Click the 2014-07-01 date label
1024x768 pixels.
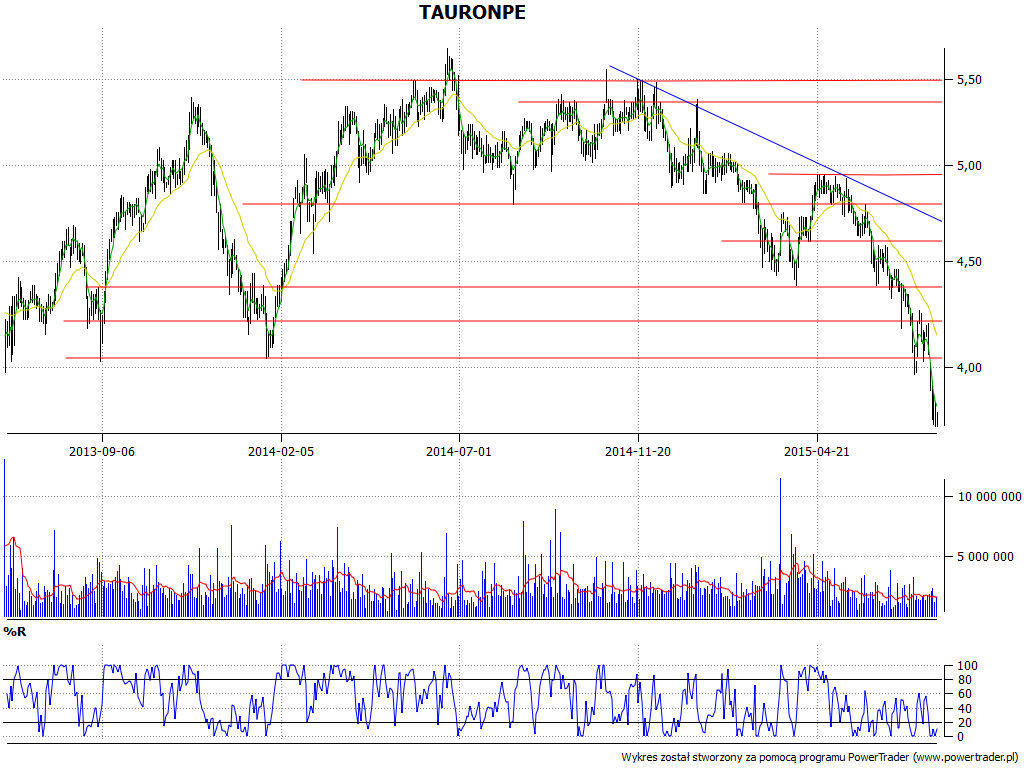pos(458,451)
